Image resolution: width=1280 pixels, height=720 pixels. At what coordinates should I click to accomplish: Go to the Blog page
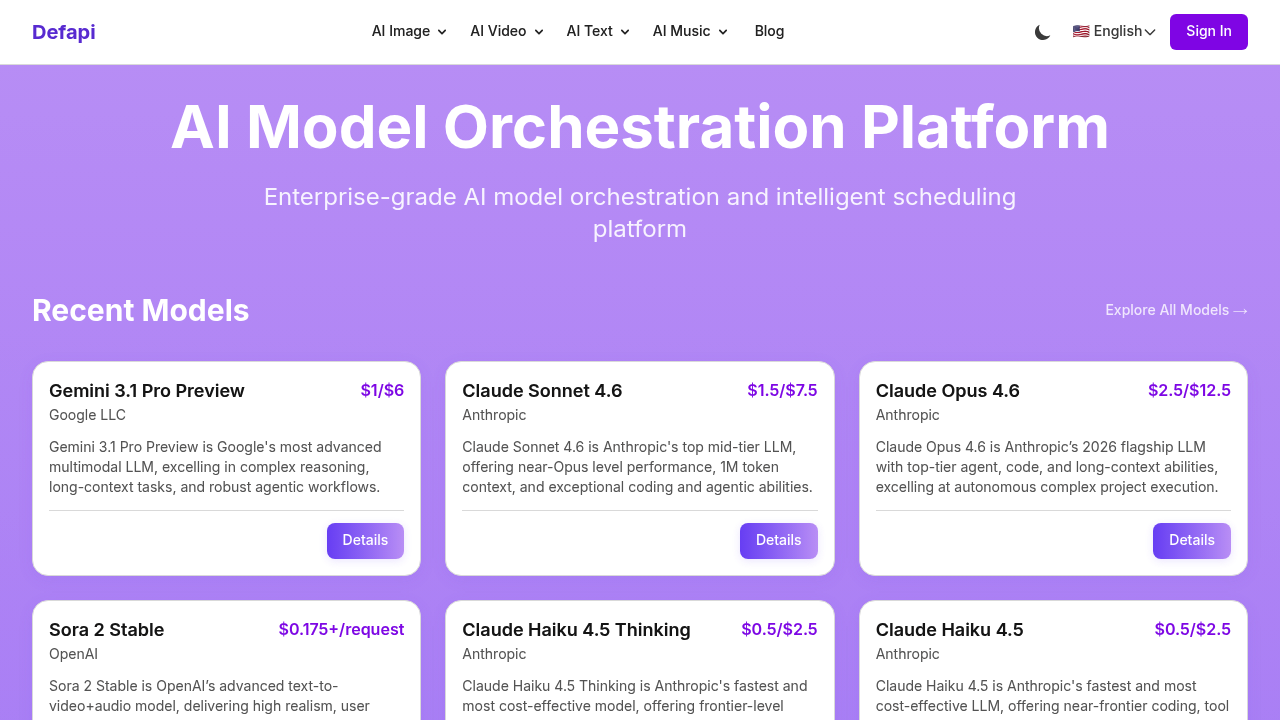769,31
